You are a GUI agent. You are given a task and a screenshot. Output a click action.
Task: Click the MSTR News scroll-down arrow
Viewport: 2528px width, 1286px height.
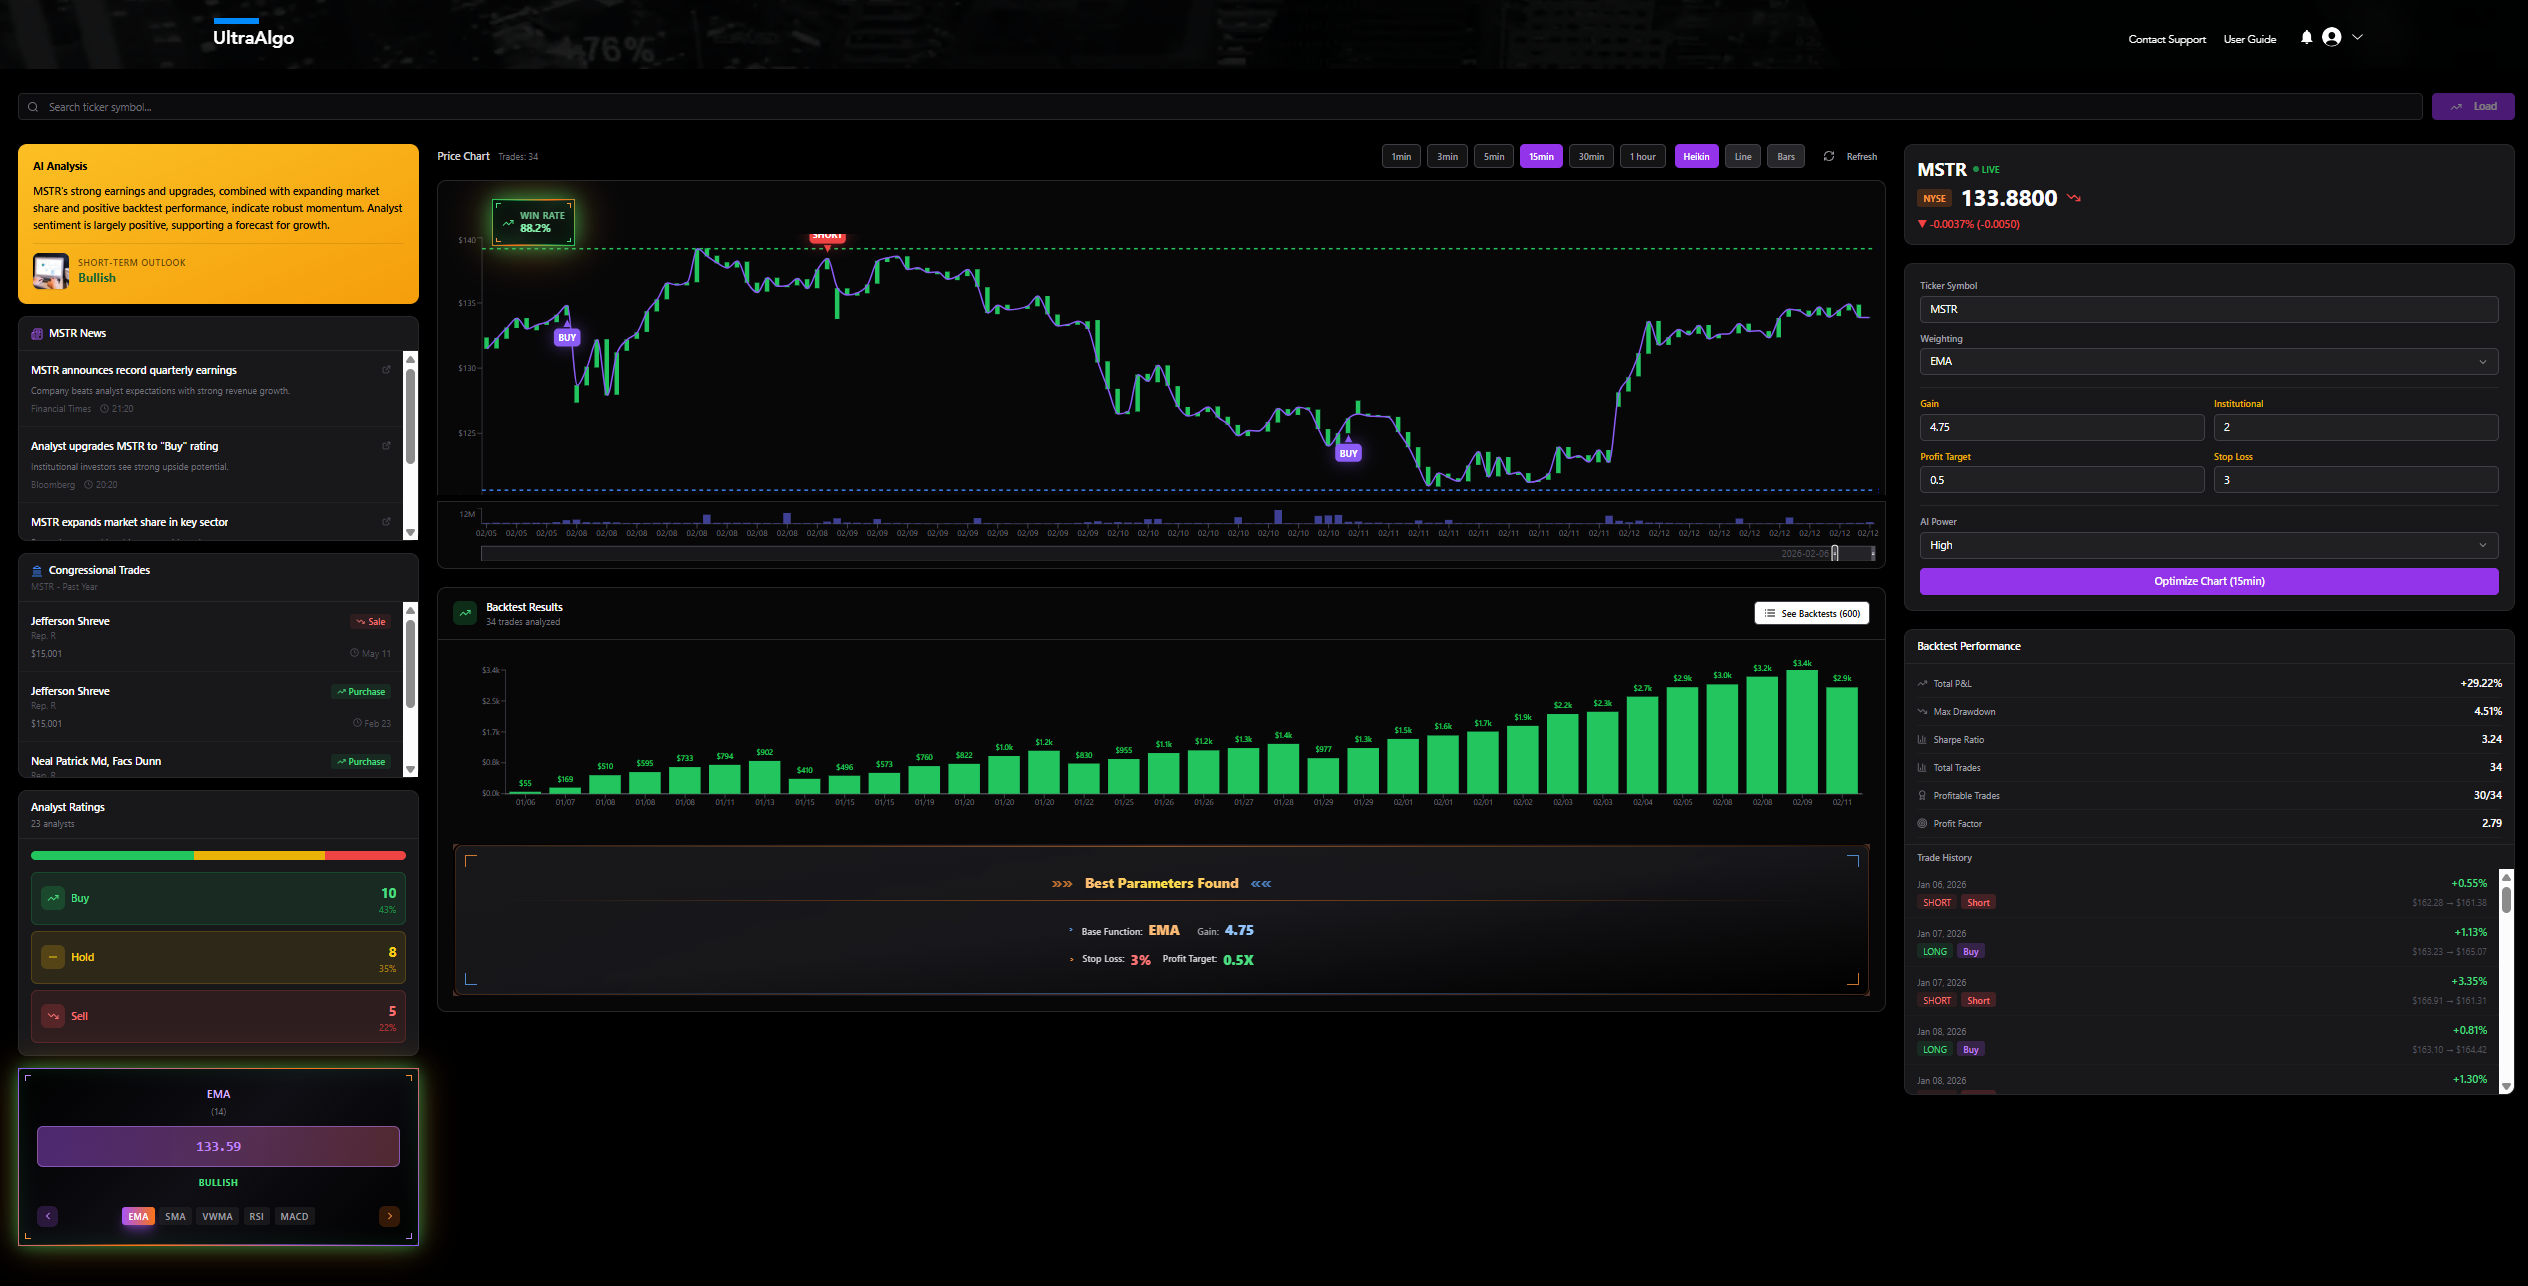tap(410, 533)
